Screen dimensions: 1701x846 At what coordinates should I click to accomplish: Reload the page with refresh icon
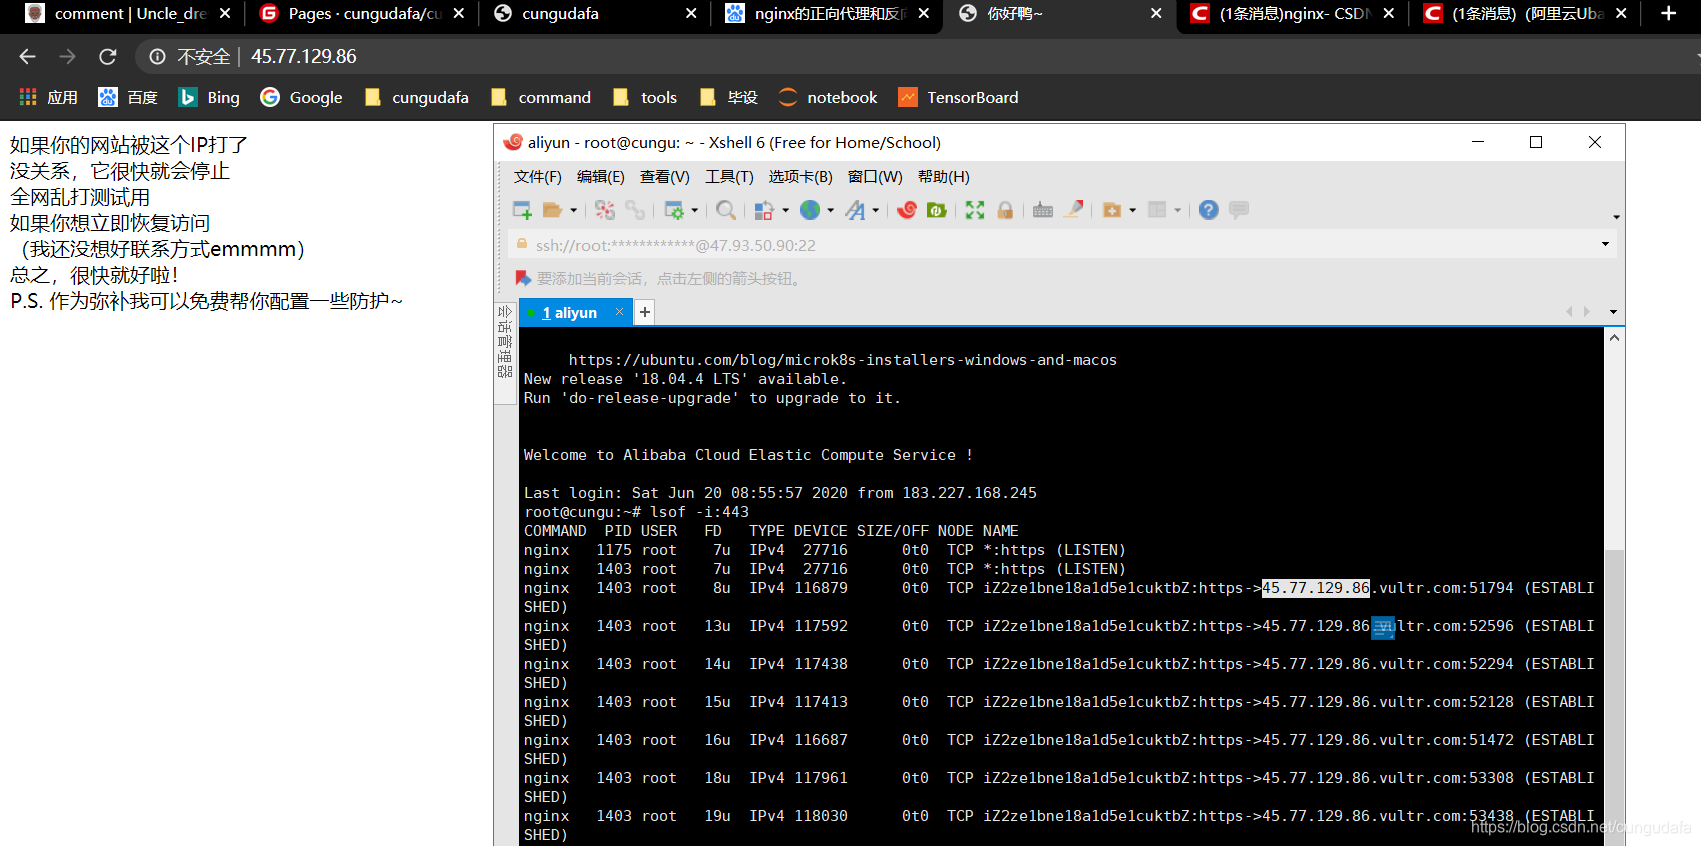[108, 57]
